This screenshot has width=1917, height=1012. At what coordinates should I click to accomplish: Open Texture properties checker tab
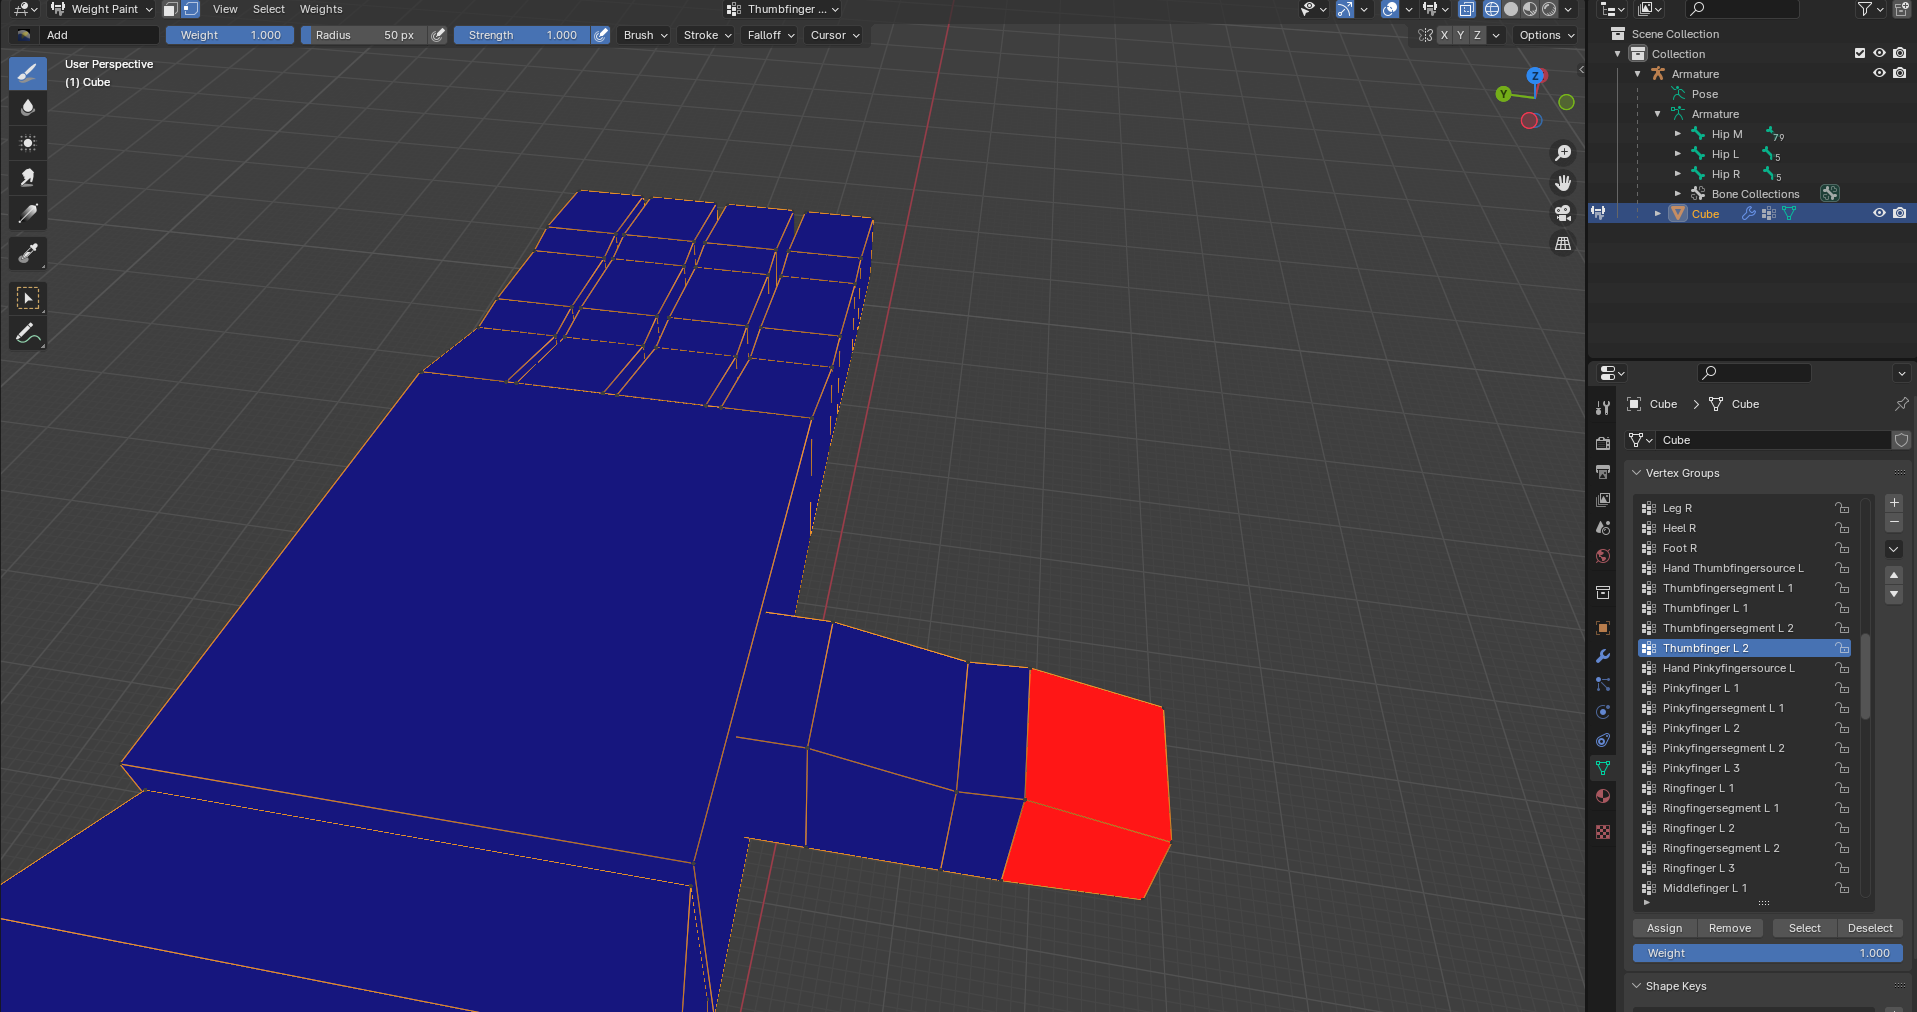1603,832
